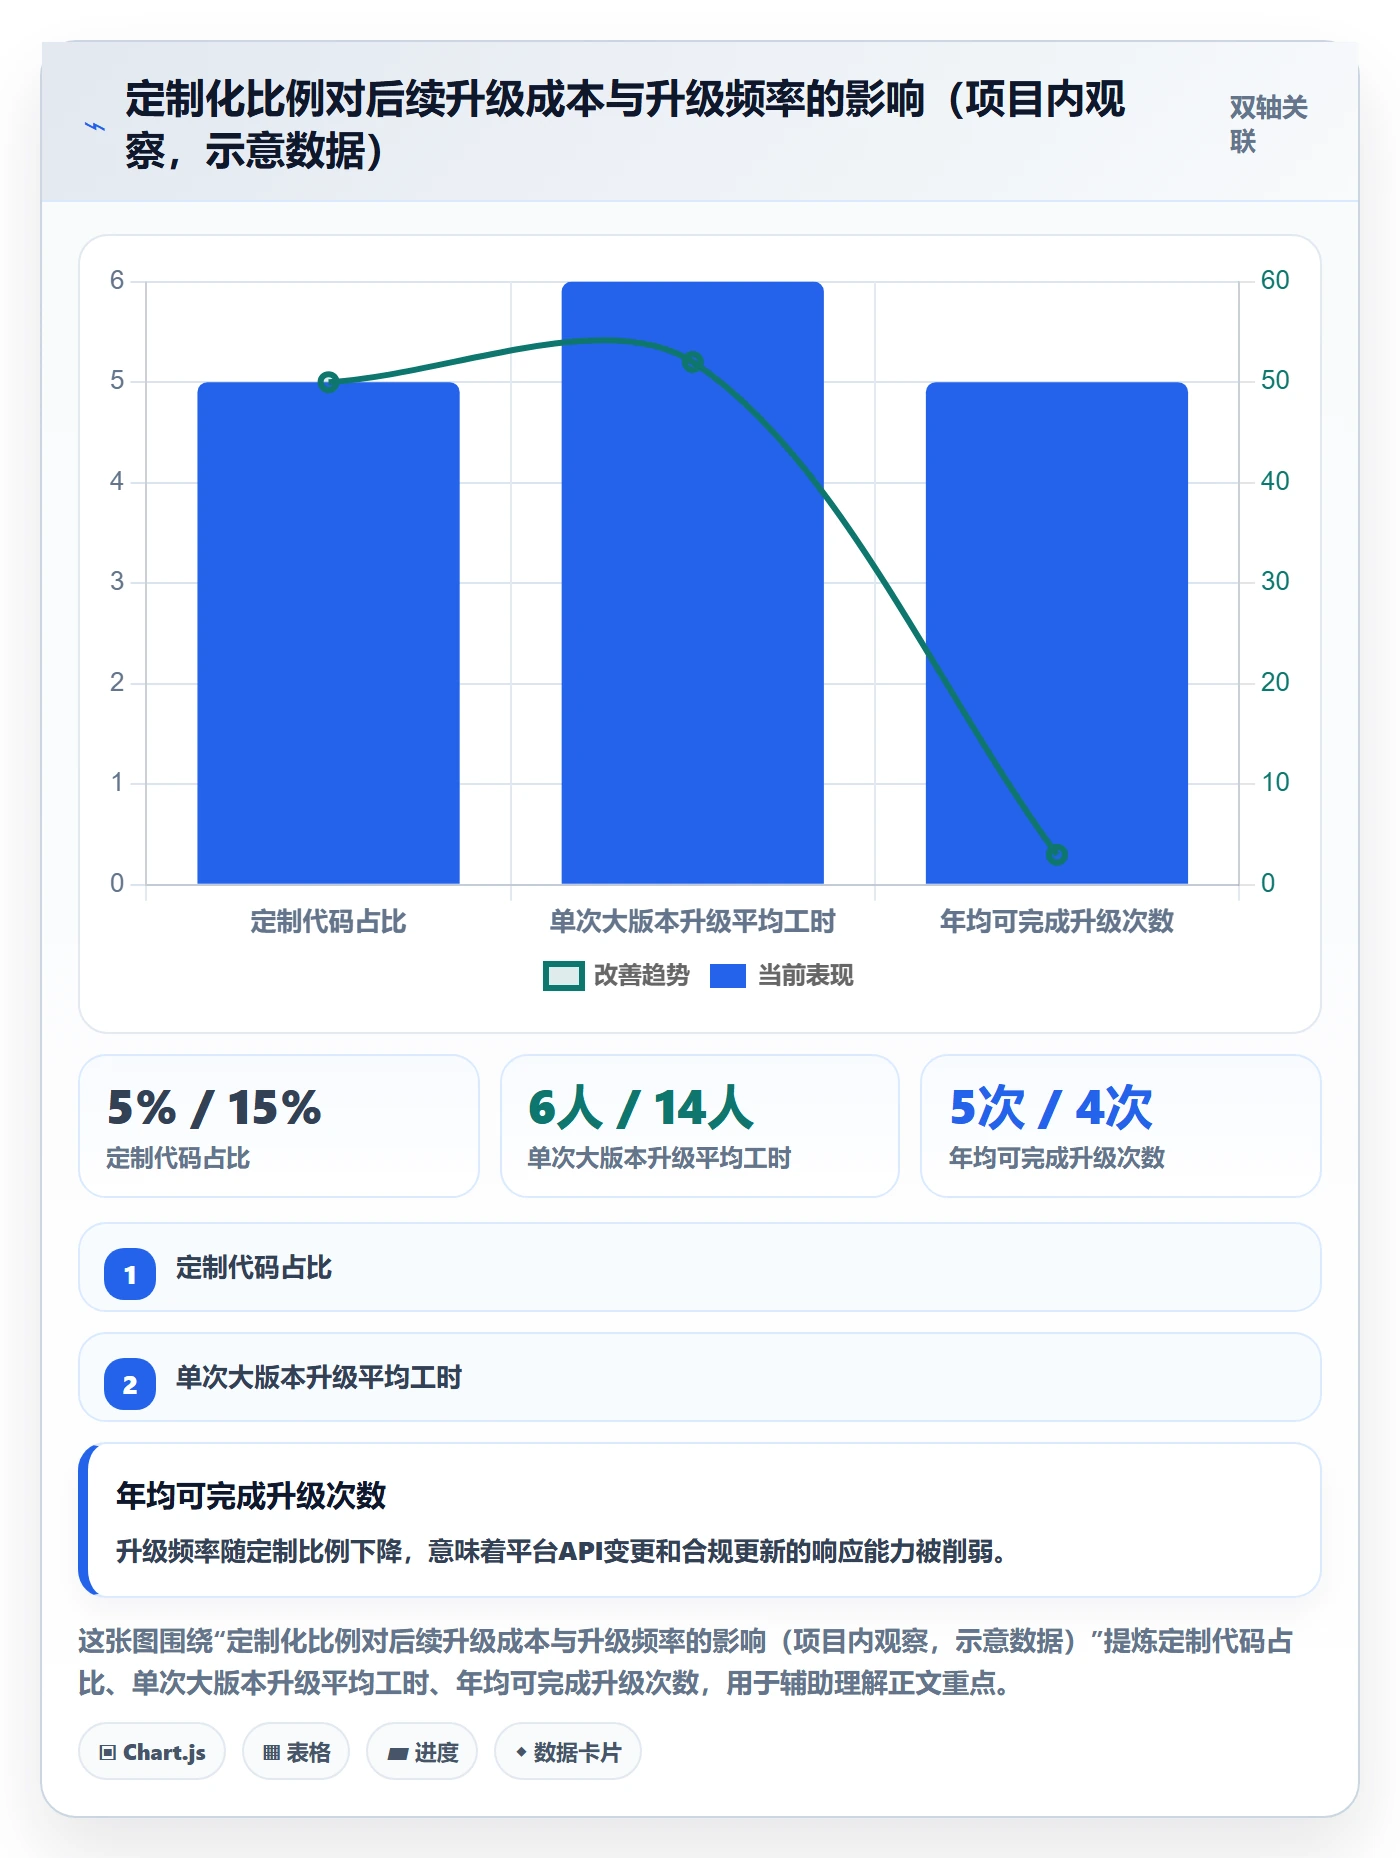Viewport: 1400px width, 1858px height.
Task: Select the green line point on the first bar
Action: pyautogui.click(x=328, y=382)
